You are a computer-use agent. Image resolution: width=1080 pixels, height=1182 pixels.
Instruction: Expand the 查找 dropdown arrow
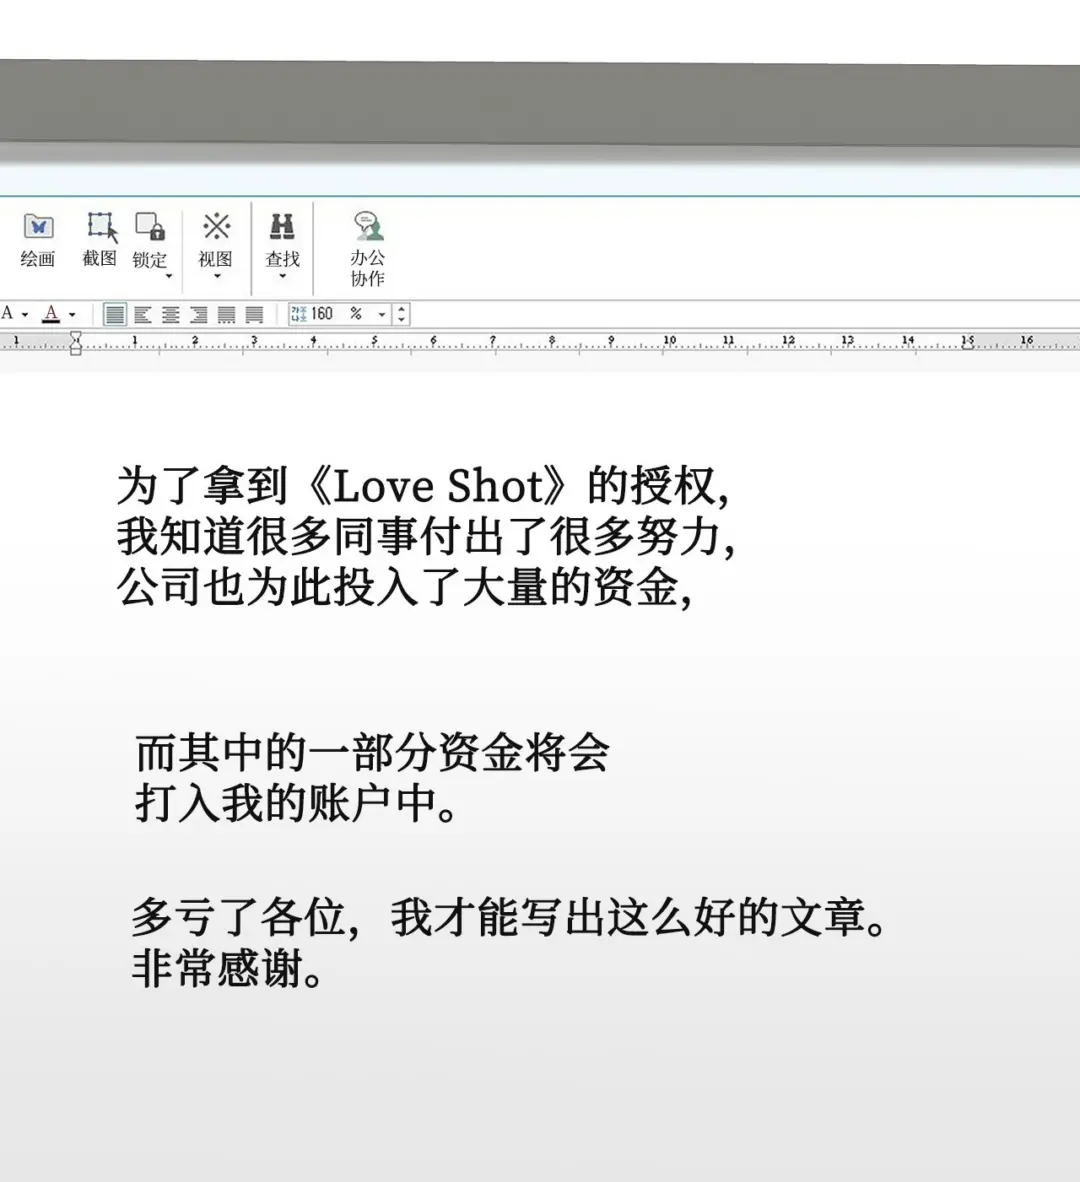tap(282, 277)
